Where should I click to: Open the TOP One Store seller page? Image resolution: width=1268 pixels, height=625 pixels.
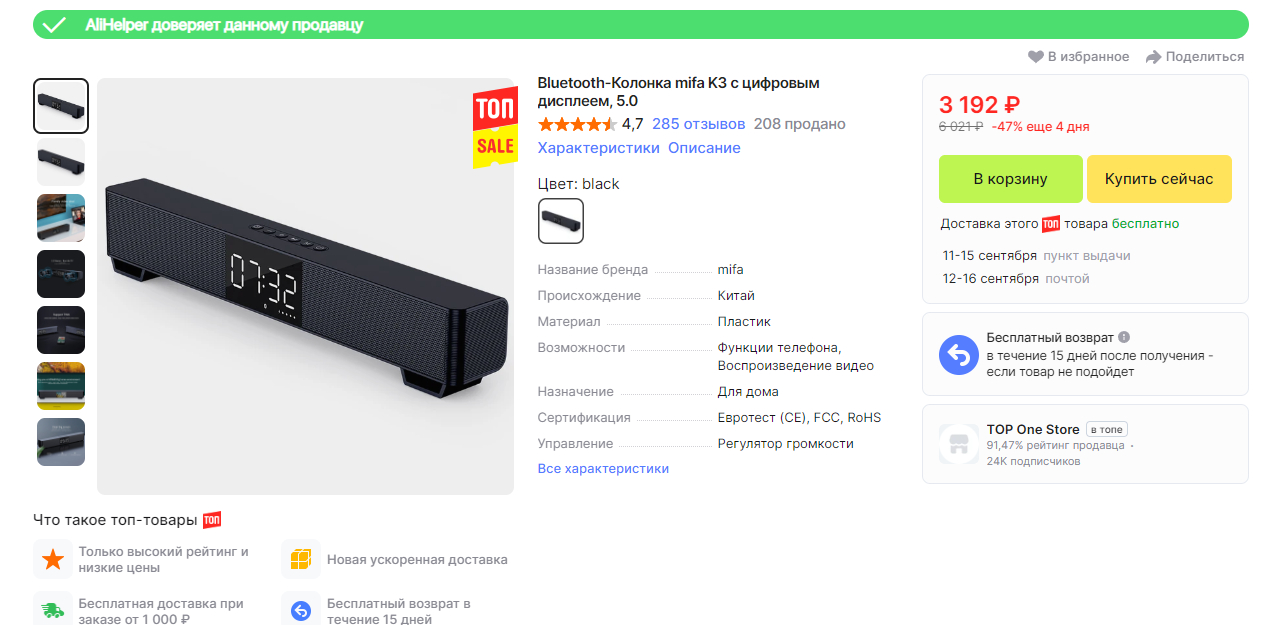tap(1032, 430)
